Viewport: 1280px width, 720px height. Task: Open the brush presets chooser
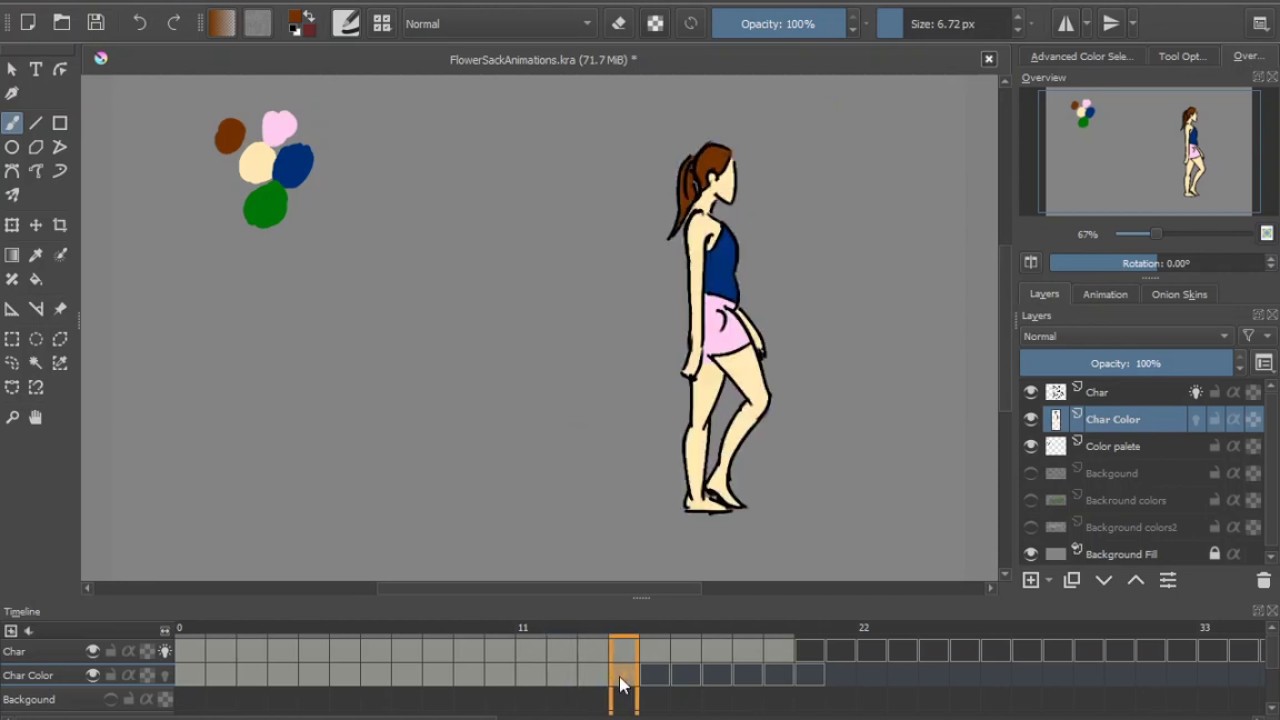(381, 23)
